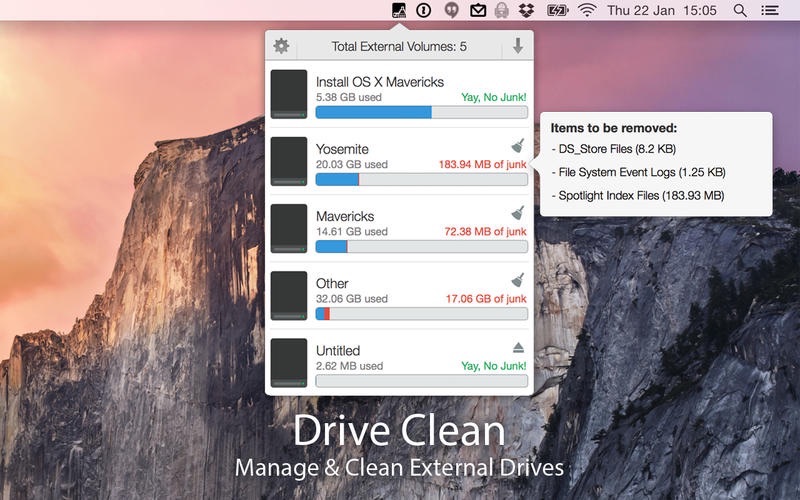The image size is (800, 500).
Task: Click '72.38 MB of junk' label
Action: 485,232
